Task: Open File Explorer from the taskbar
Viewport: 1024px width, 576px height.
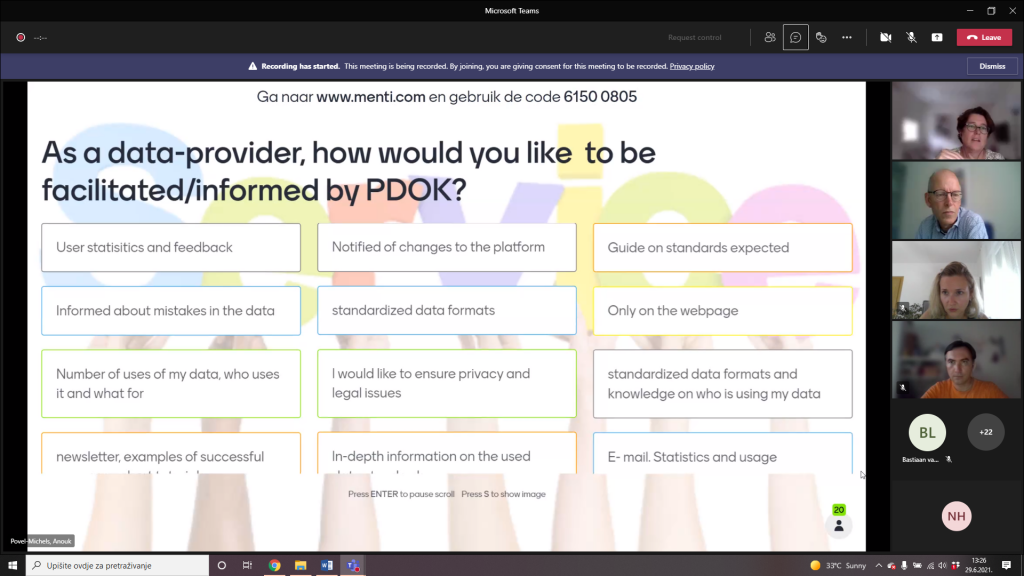Action: coord(300,565)
